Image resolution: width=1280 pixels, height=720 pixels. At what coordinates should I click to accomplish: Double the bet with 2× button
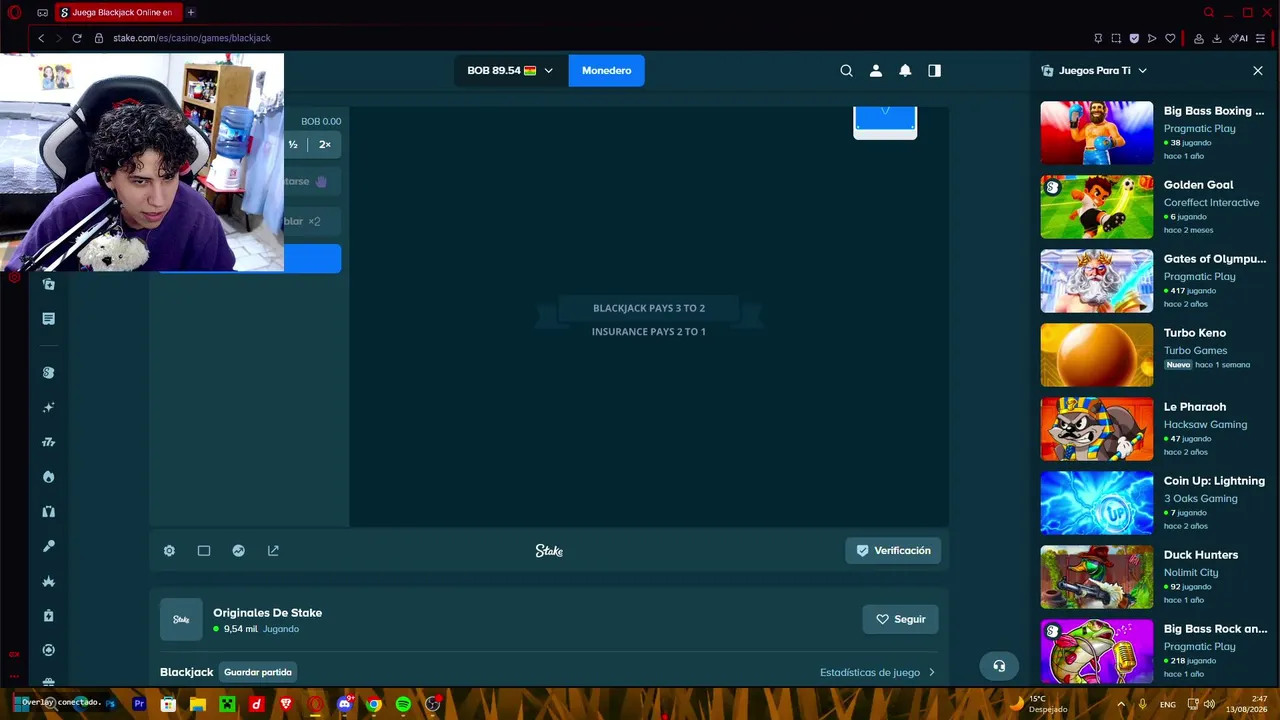(x=325, y=145)
